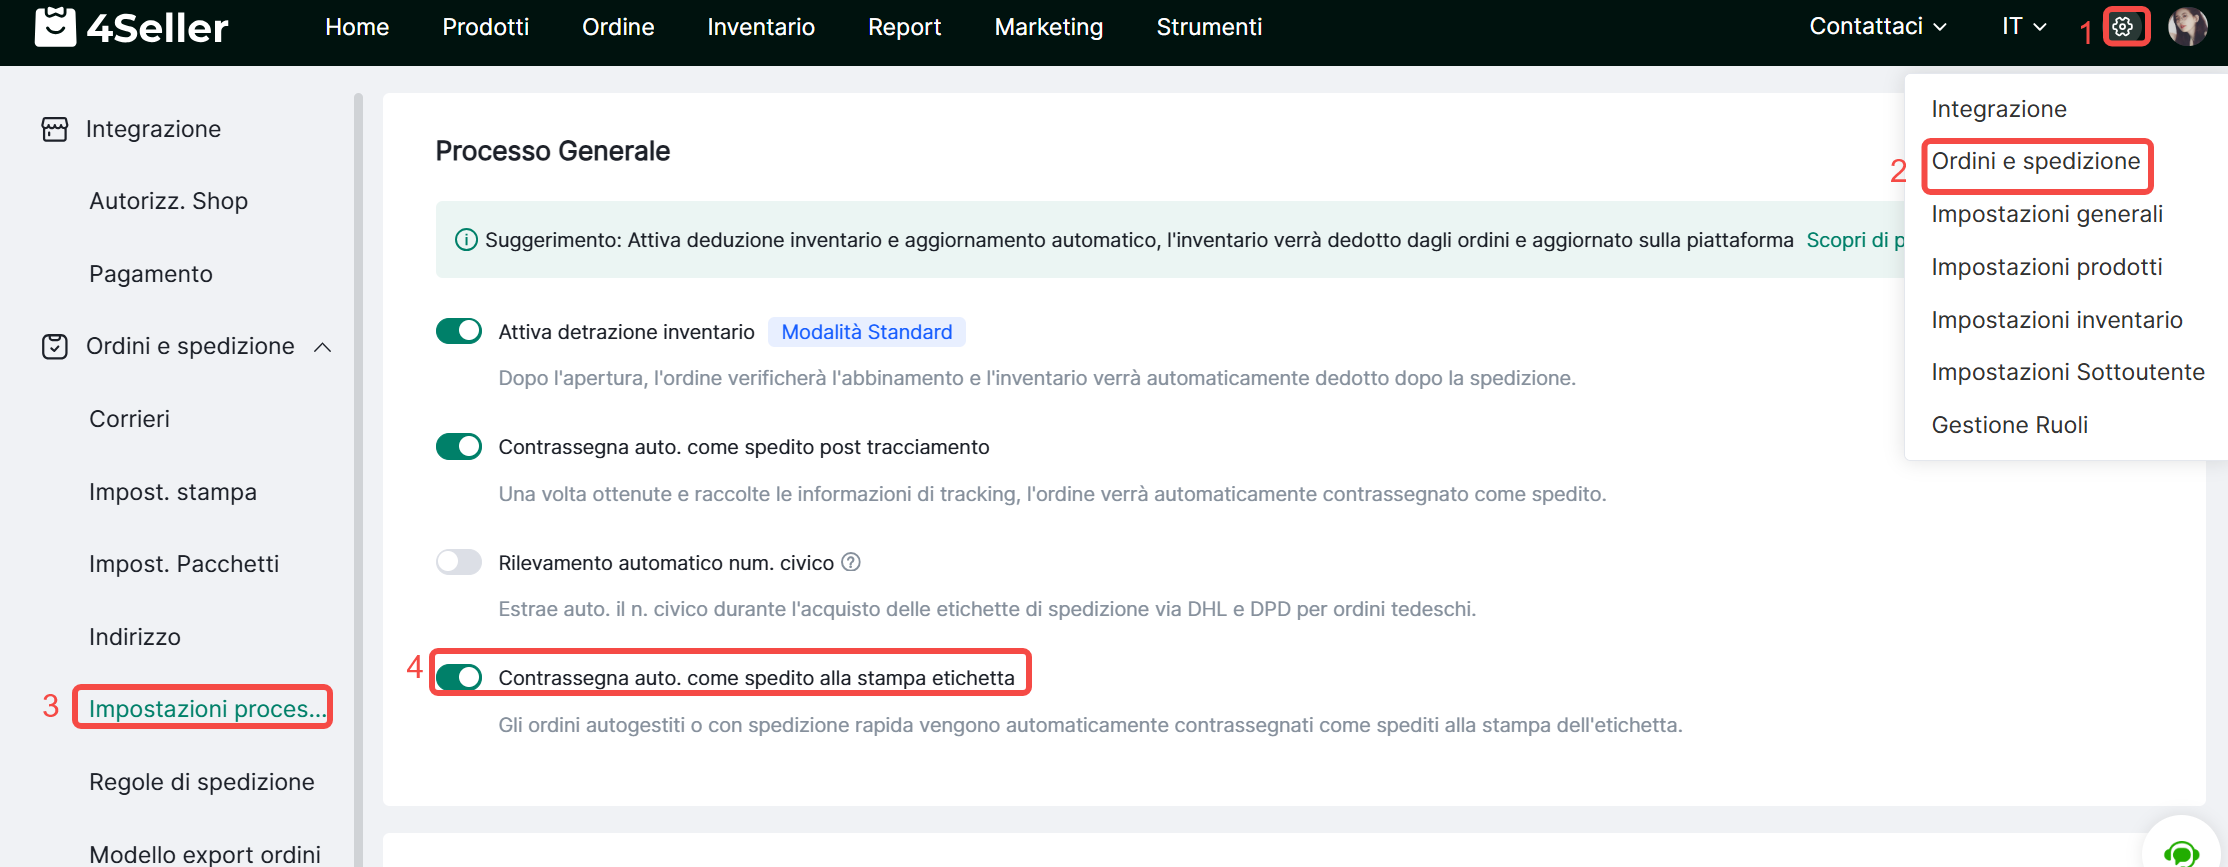Click help icon beside Rilevamento automatico num. civico

[851, 562]
